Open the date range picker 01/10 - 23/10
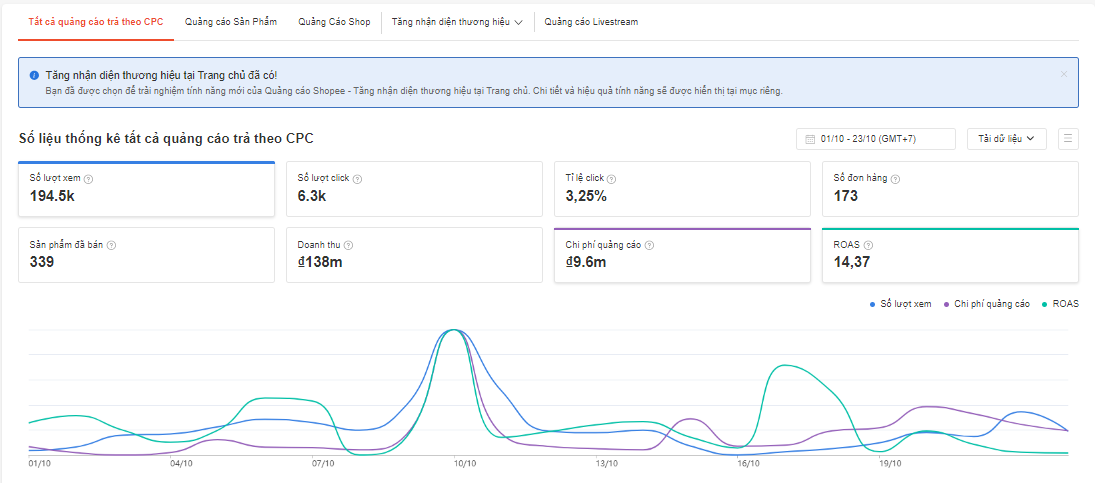The width and height of the screenshot is (1095, 483). tap(875, 139)
